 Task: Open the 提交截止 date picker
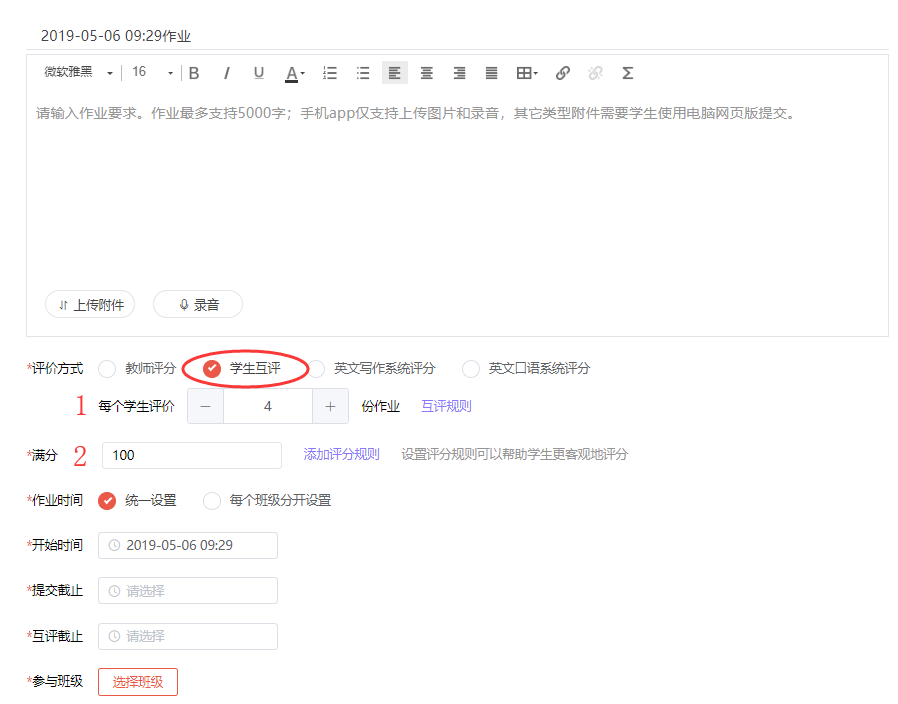click(188, 591)
